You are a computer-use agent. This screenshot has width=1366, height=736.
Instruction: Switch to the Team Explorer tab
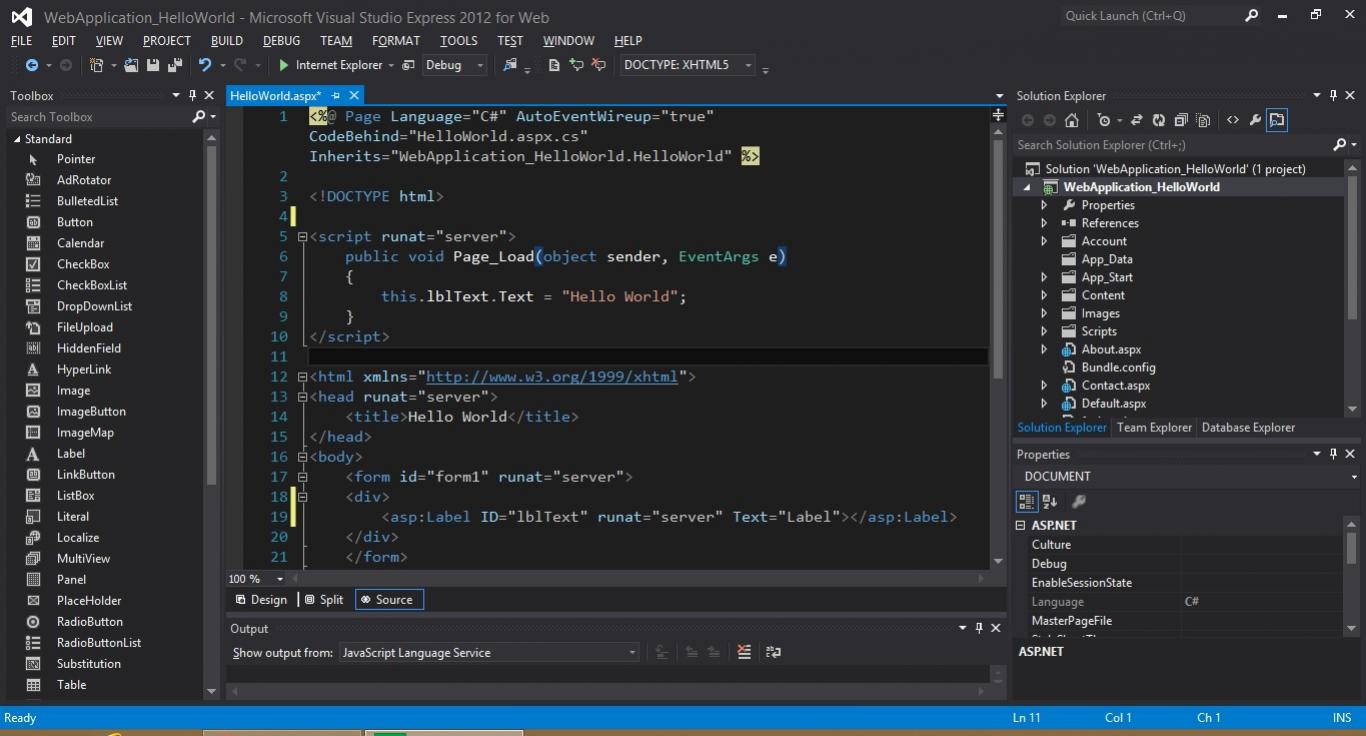[1154, 427]
